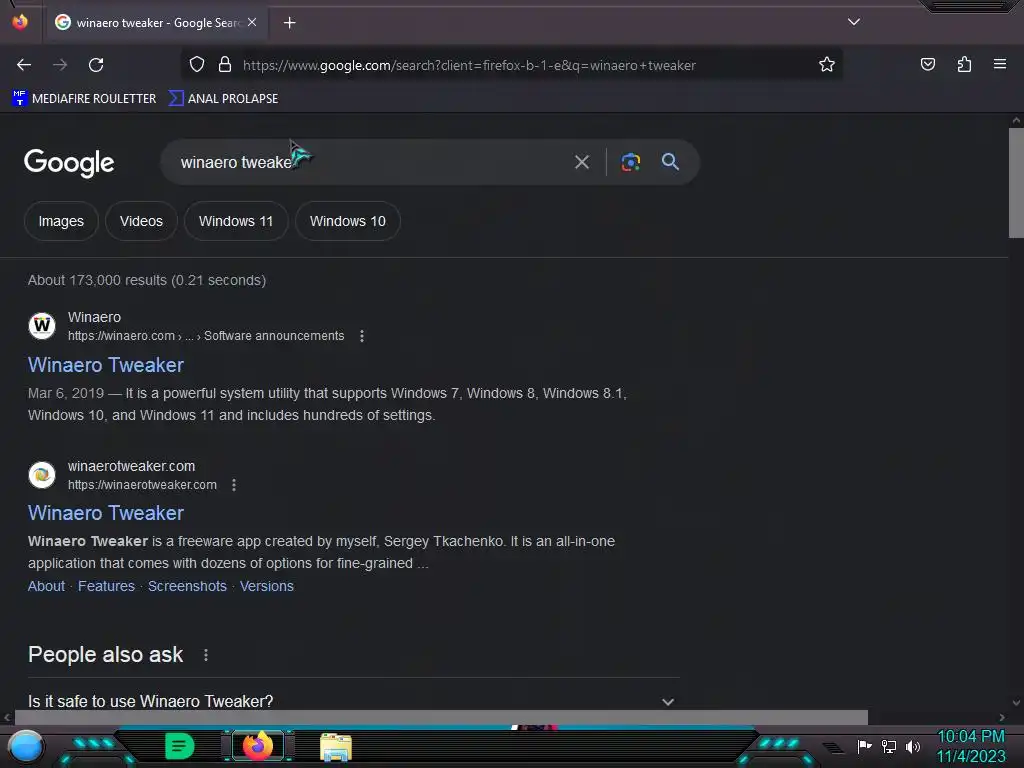This screenshot has height=768, width=1024.
Task: Click the magnifier search button
Action: [x=670, y=162]
